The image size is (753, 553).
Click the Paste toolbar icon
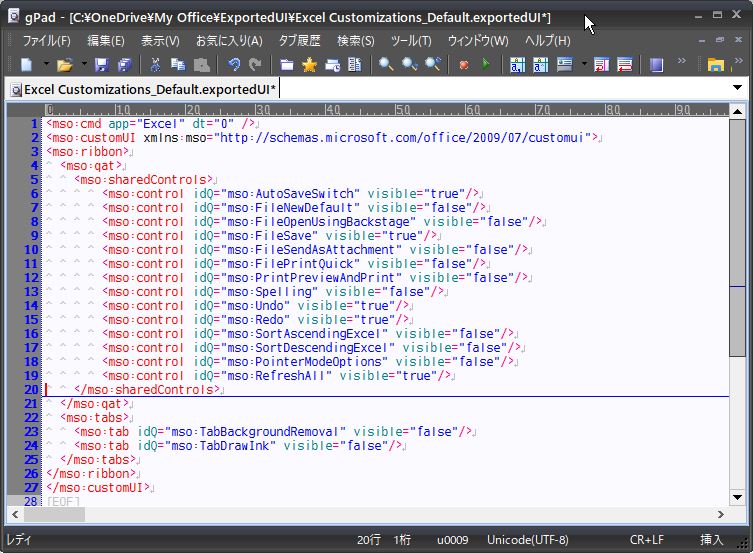[202, 64]
